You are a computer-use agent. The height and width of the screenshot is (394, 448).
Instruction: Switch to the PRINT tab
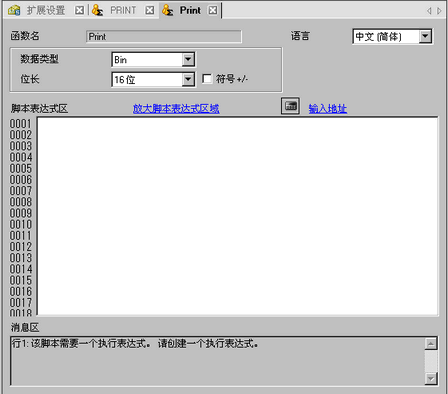(123, 10)
